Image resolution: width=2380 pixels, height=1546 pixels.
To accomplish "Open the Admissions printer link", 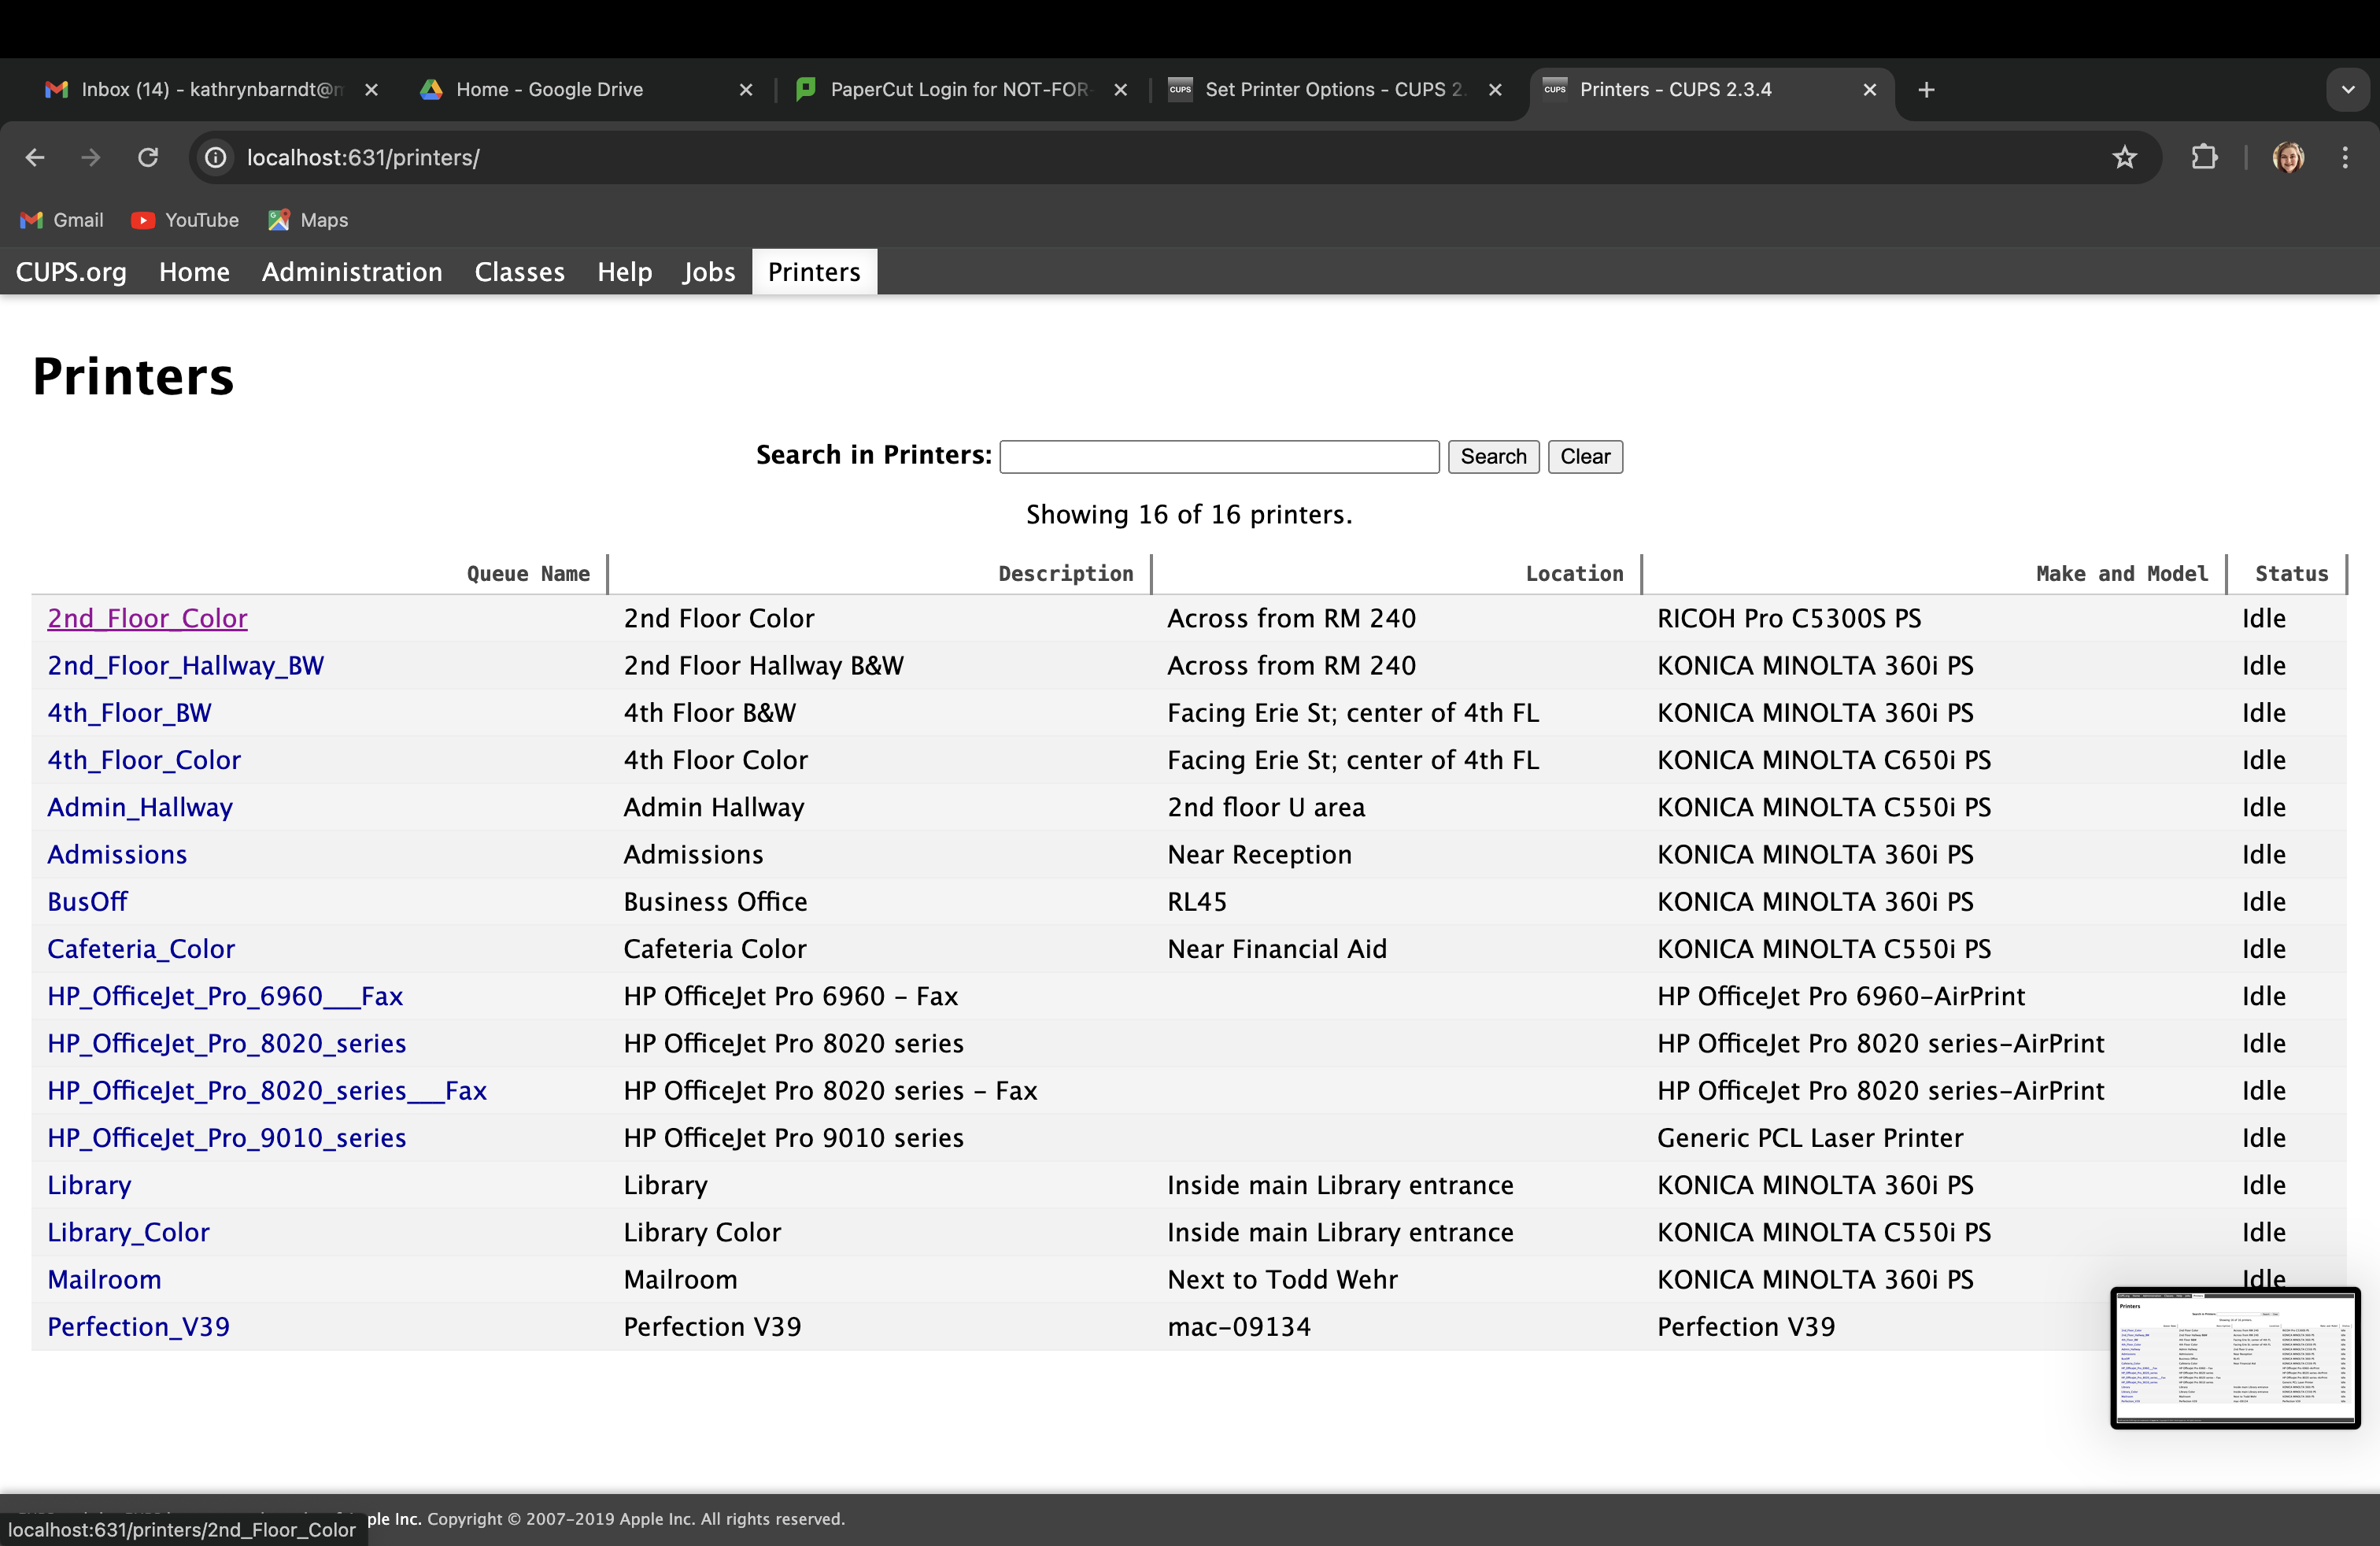I will tap(117, 854).
